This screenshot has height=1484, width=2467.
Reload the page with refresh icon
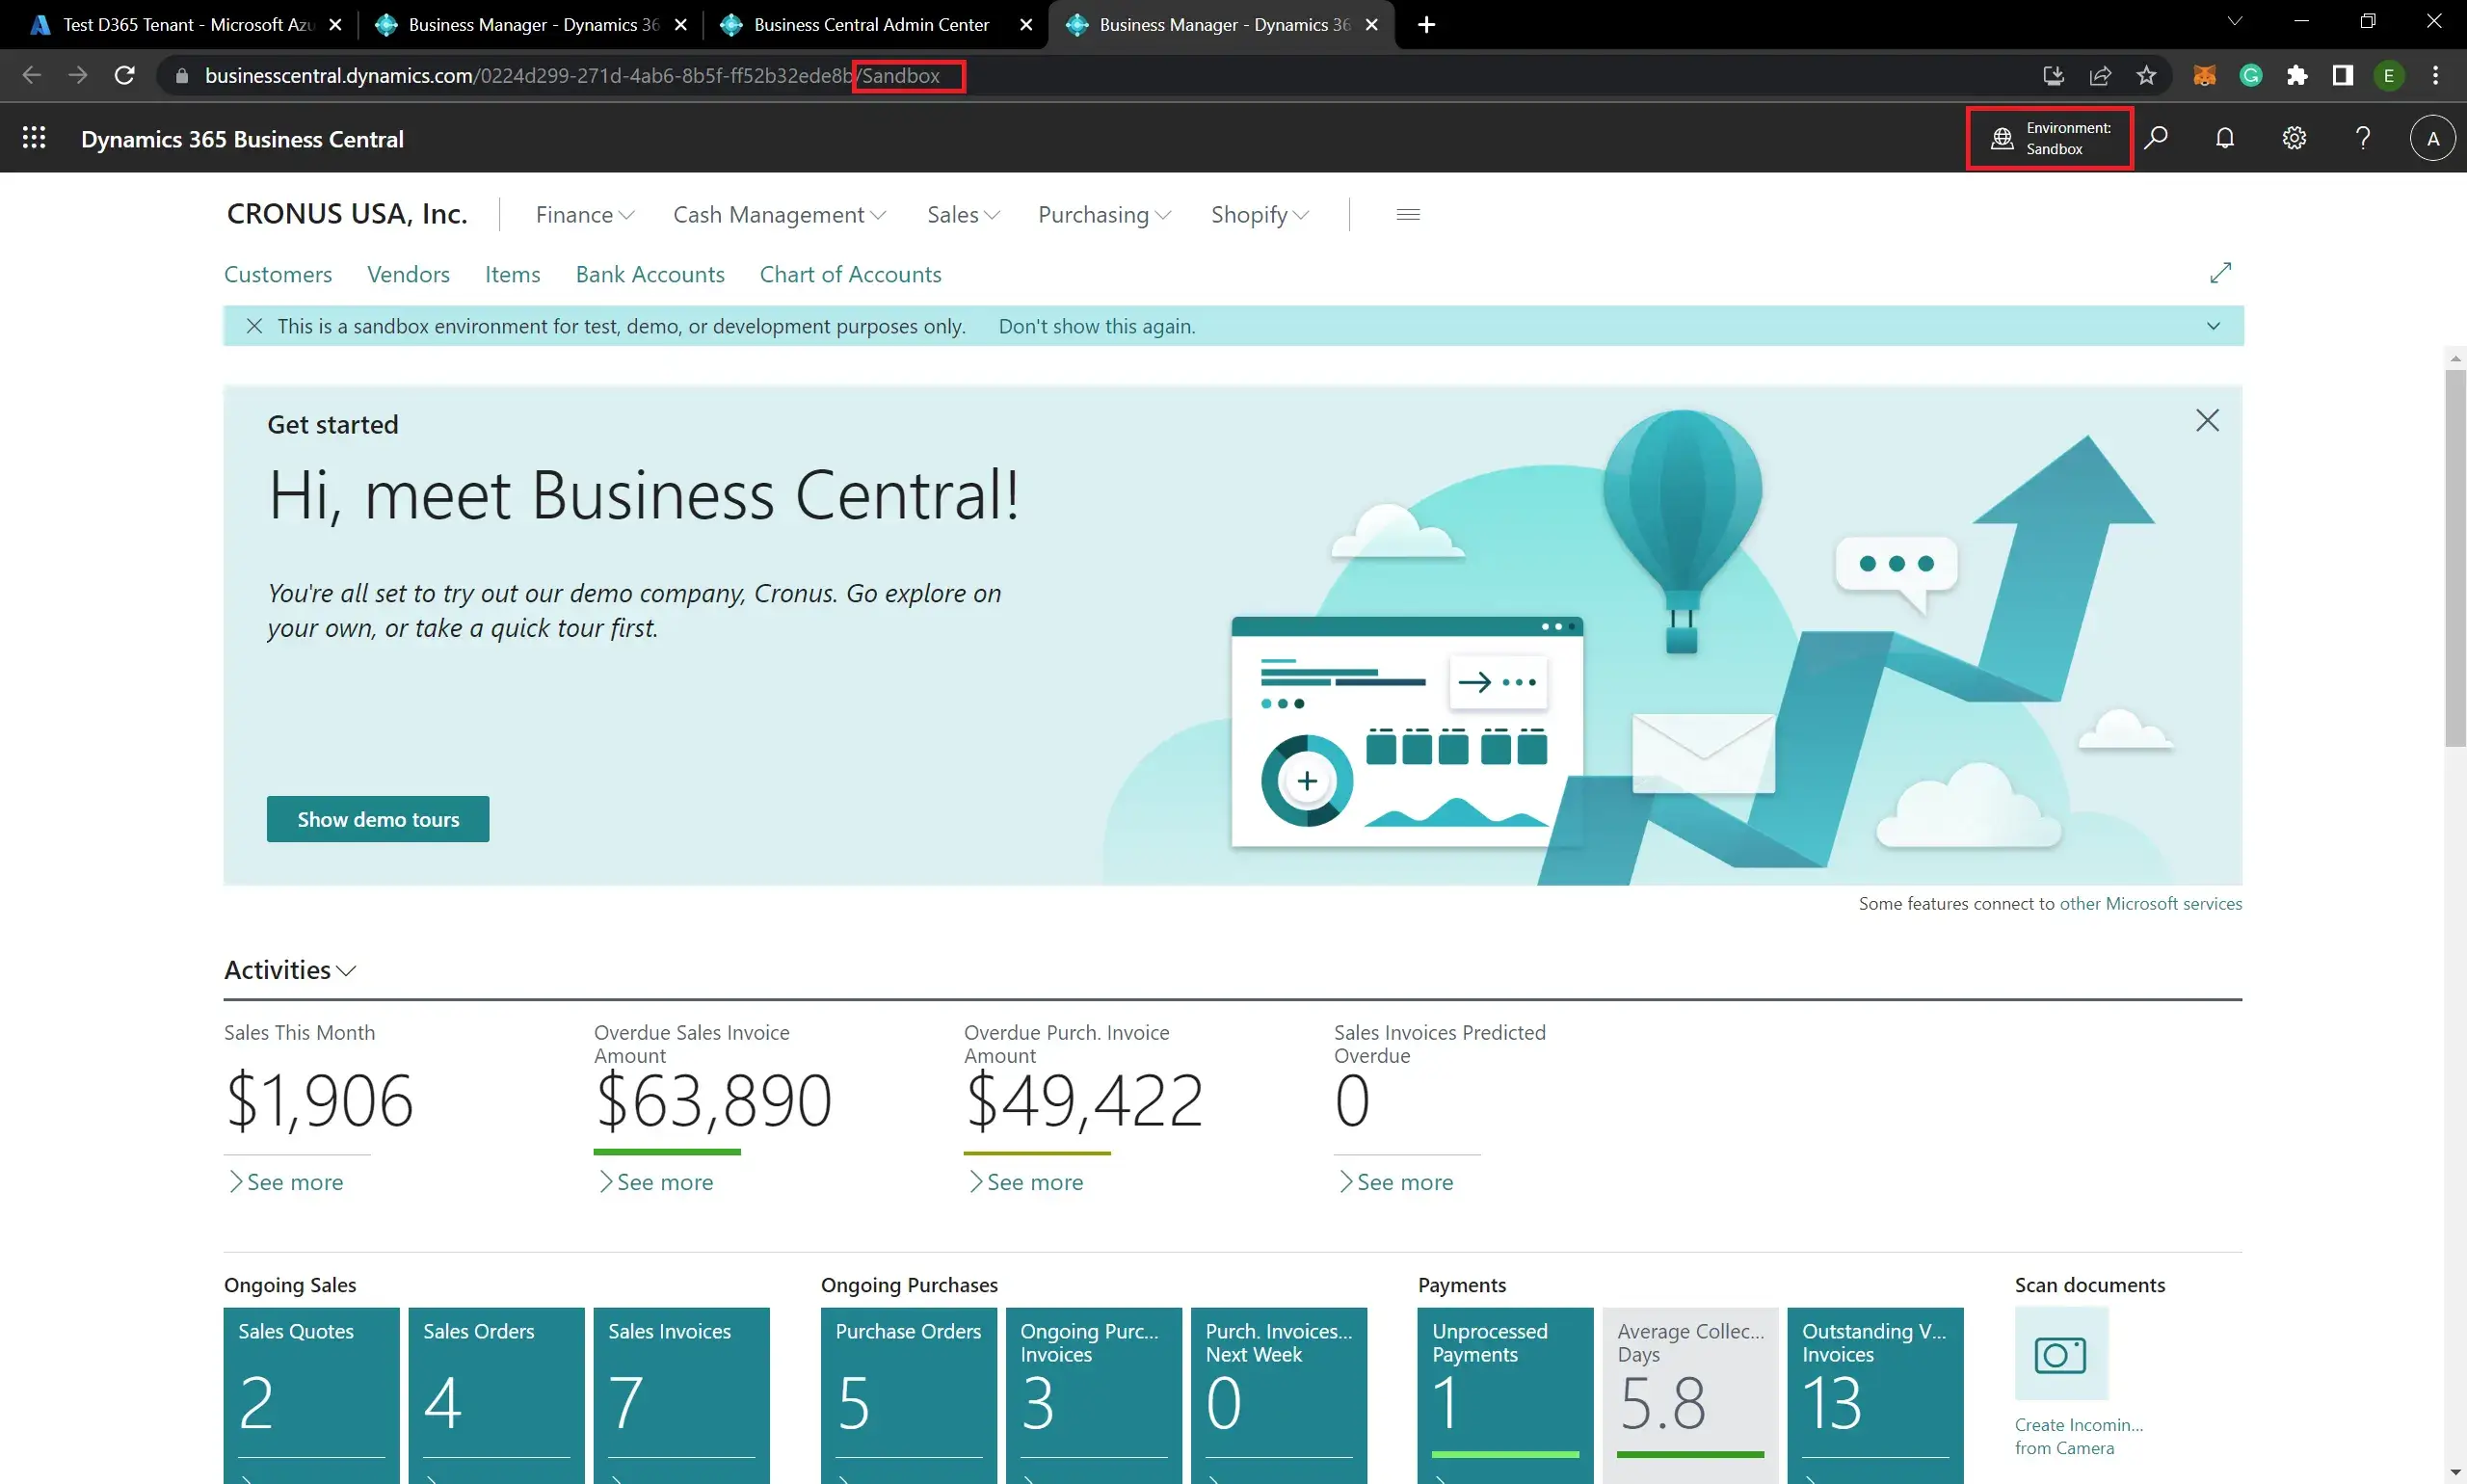124,75
